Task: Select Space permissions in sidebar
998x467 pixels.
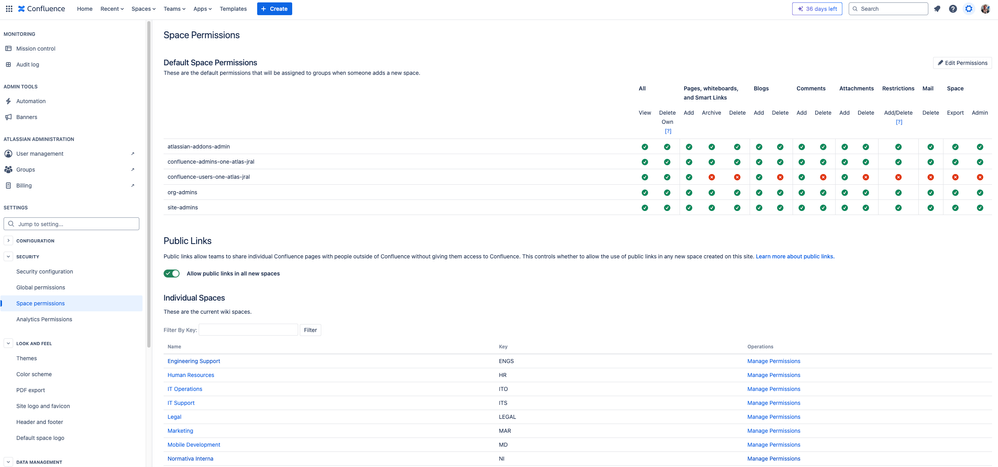Action: click(71, 303)
